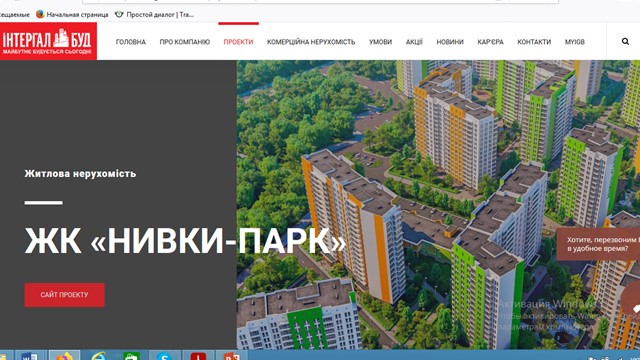Open the КОНТАКТИ page
Image resolution: width=640 pixels, height=360 pixels.
click(534, 42)
